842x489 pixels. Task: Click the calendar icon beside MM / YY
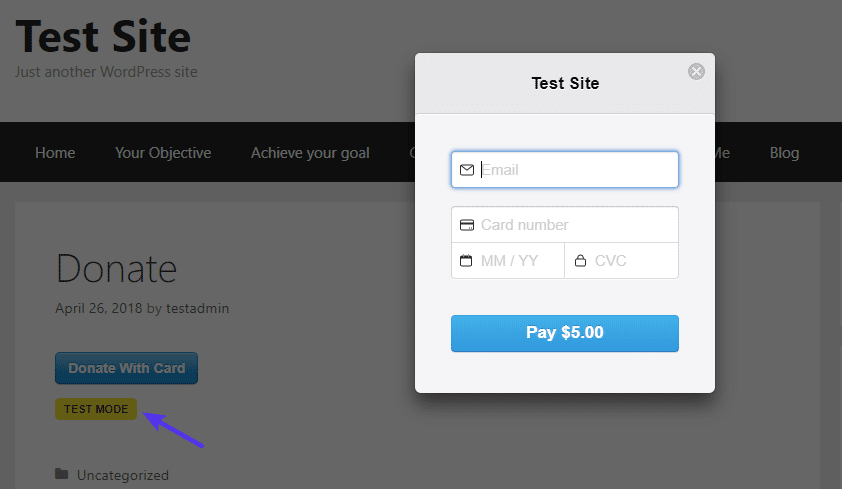point(466,261)
